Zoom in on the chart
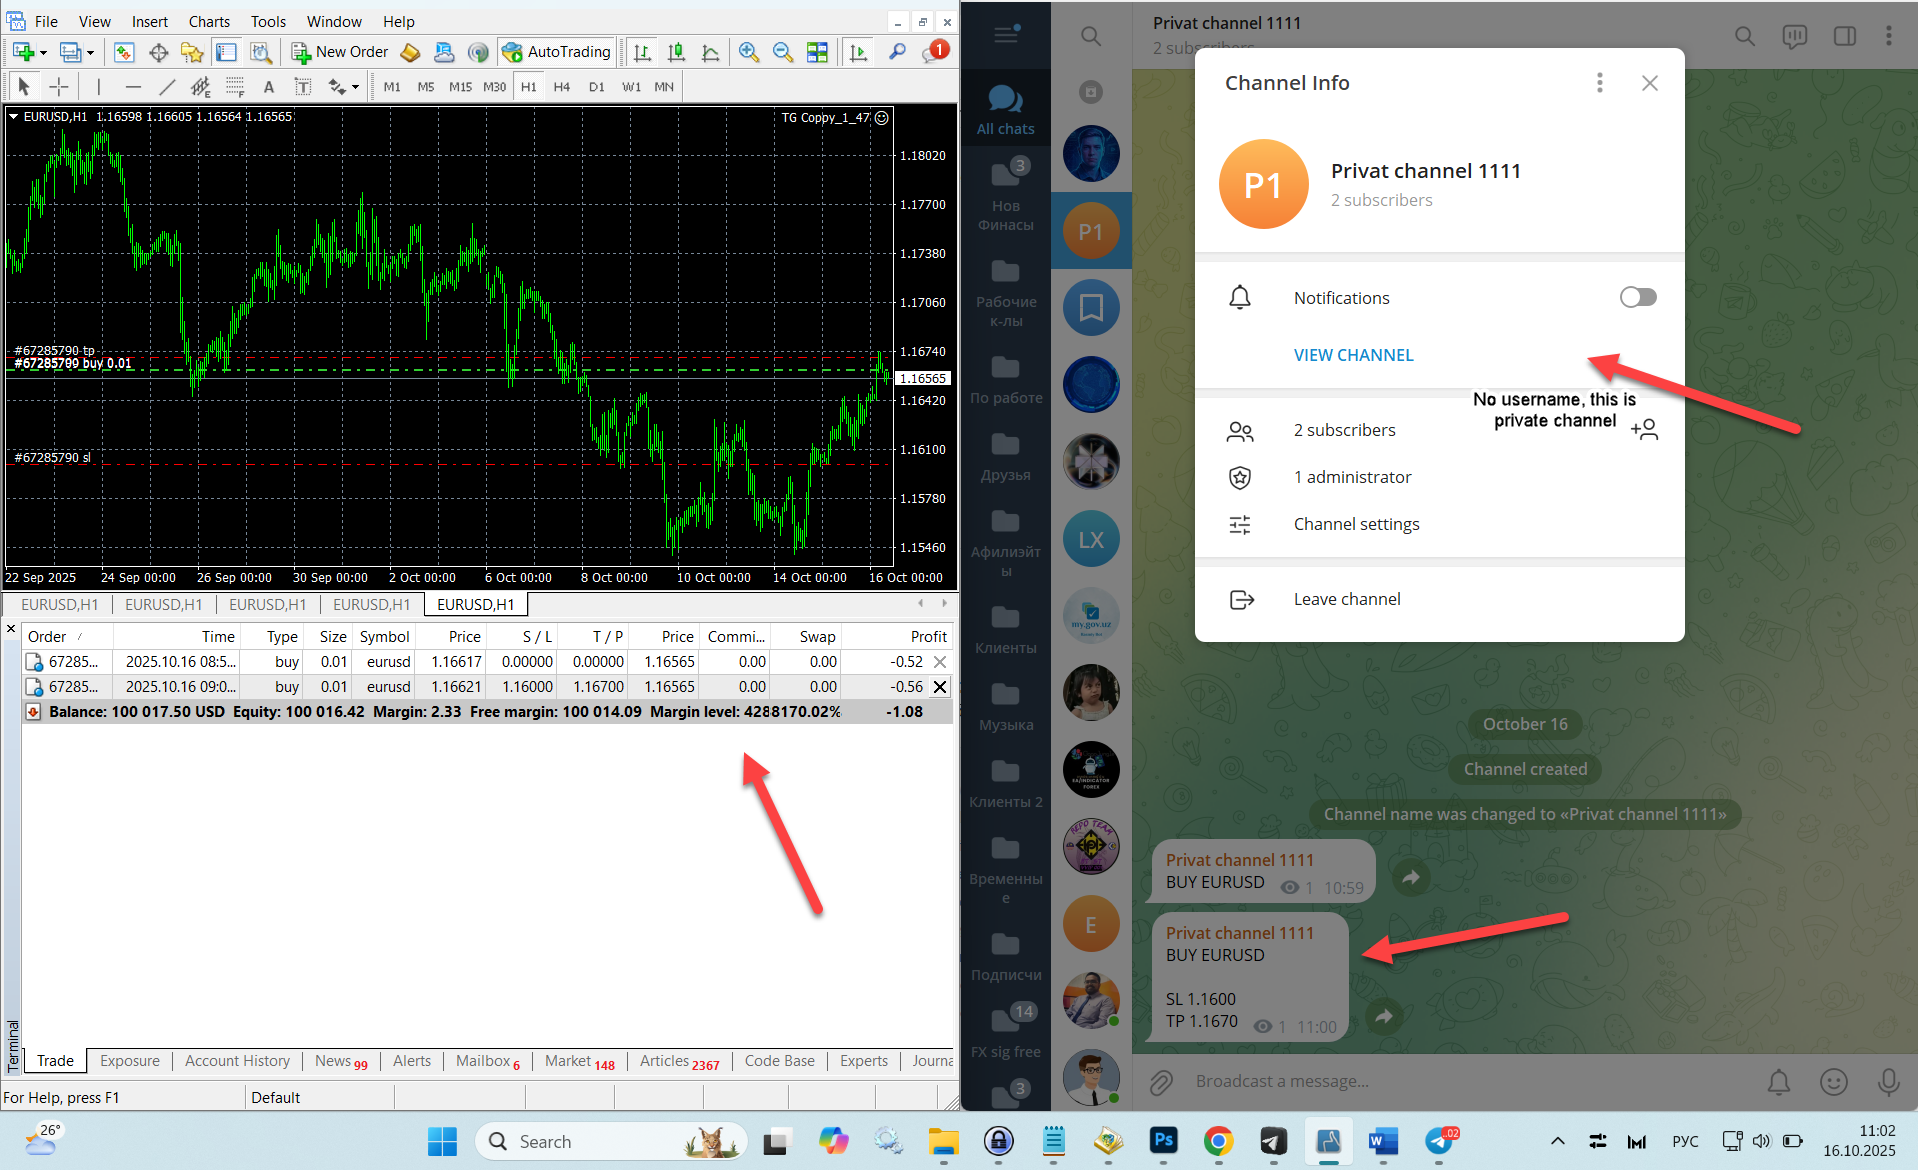This screenshot has width=1918, height=1170. point(748,52)
